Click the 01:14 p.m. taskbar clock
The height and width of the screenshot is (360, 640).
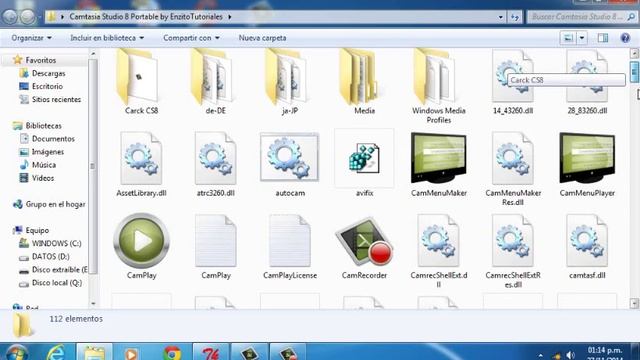[604, 350]
